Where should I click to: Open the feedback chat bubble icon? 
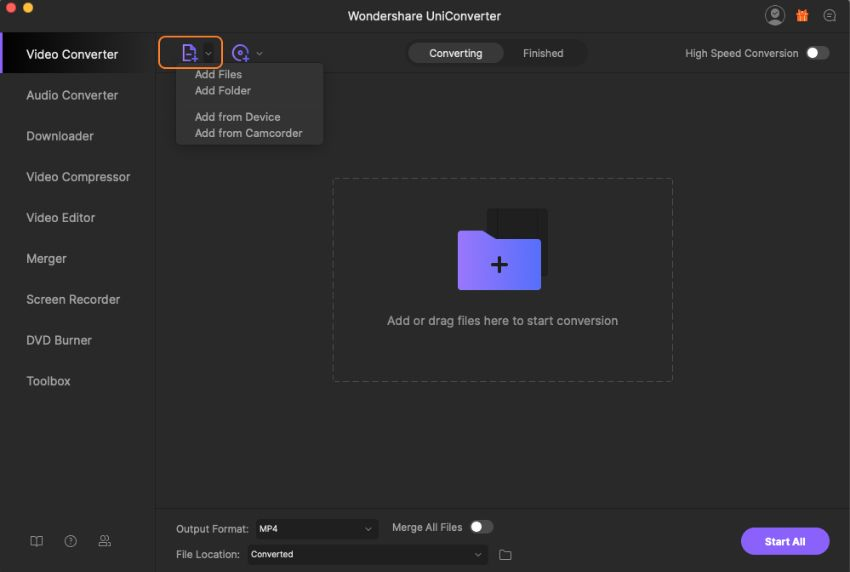click(829, 15)
